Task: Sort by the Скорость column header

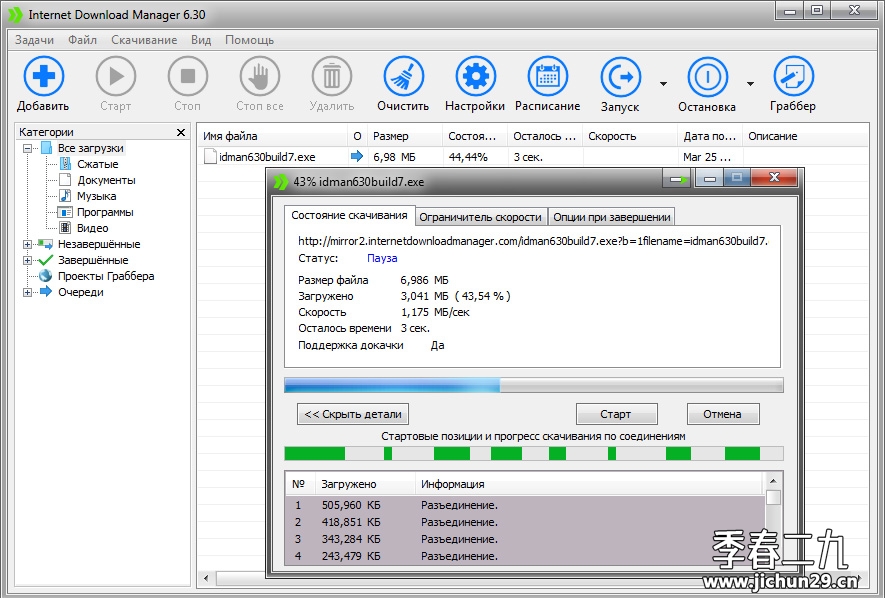Action: click(x=629, y=136)
